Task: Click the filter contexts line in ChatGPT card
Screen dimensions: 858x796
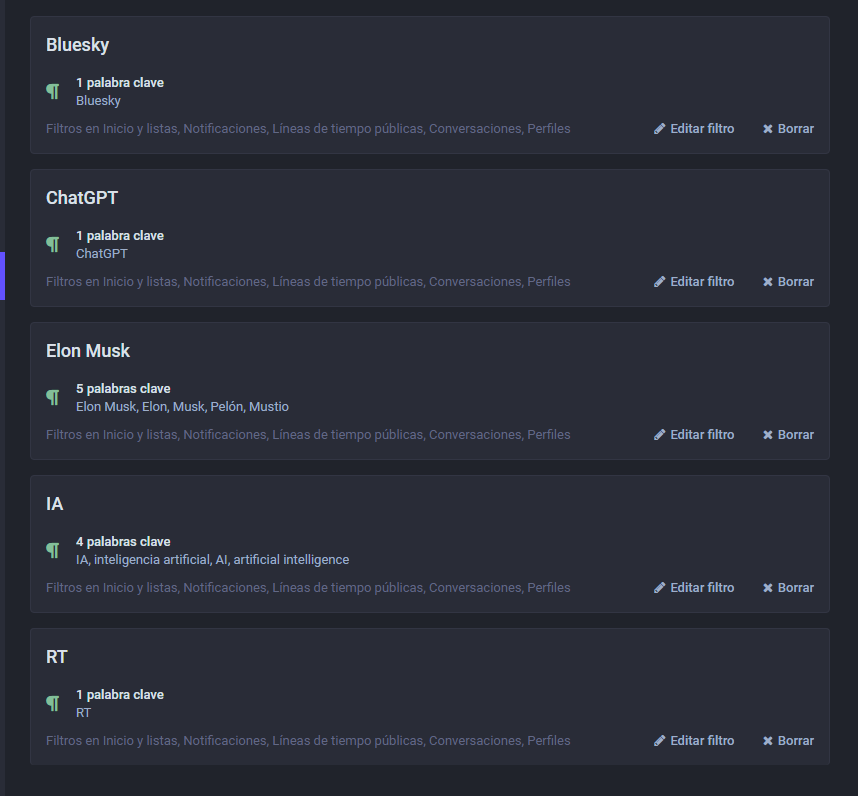Action: tap(308, 282)
